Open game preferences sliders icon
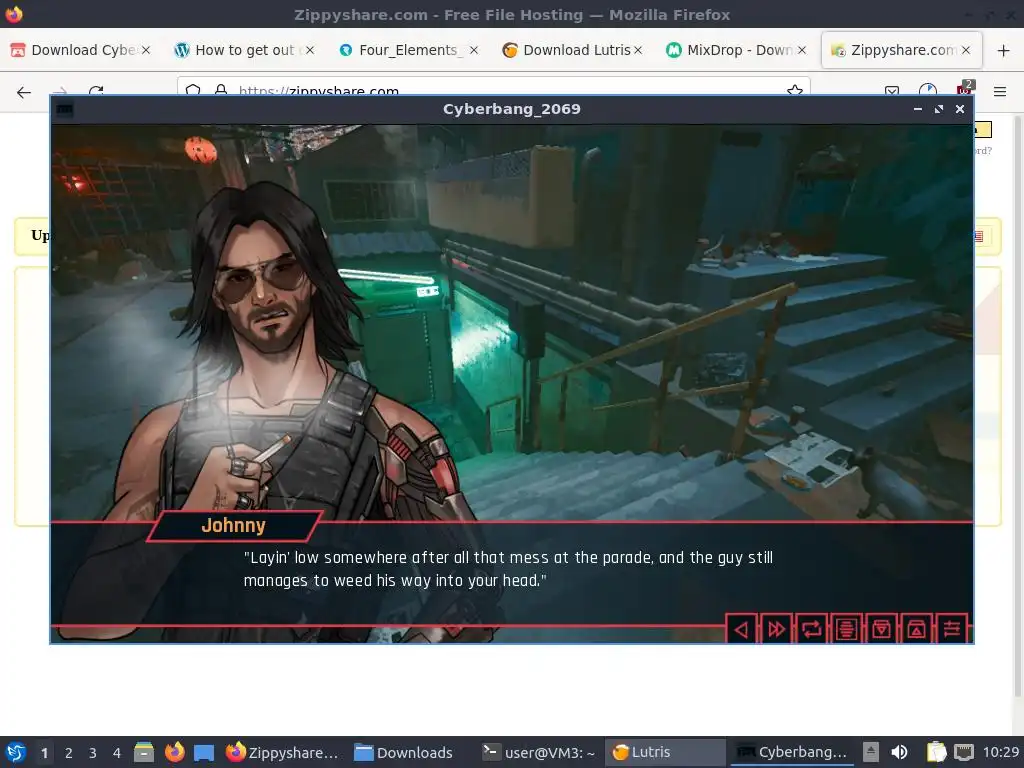The height and width of the screenshot is (768, 1024). [x=952, y=629]
